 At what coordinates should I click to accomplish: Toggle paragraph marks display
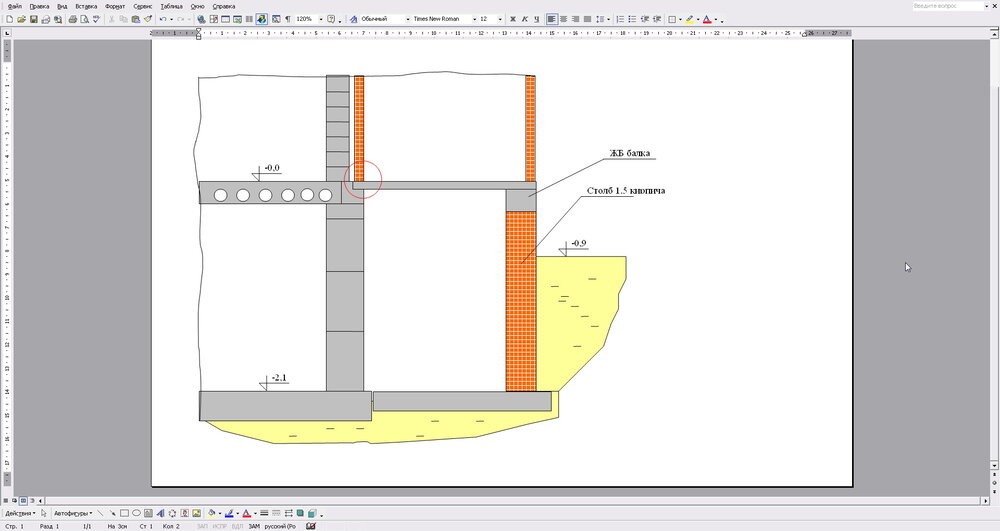coord(288,19)
